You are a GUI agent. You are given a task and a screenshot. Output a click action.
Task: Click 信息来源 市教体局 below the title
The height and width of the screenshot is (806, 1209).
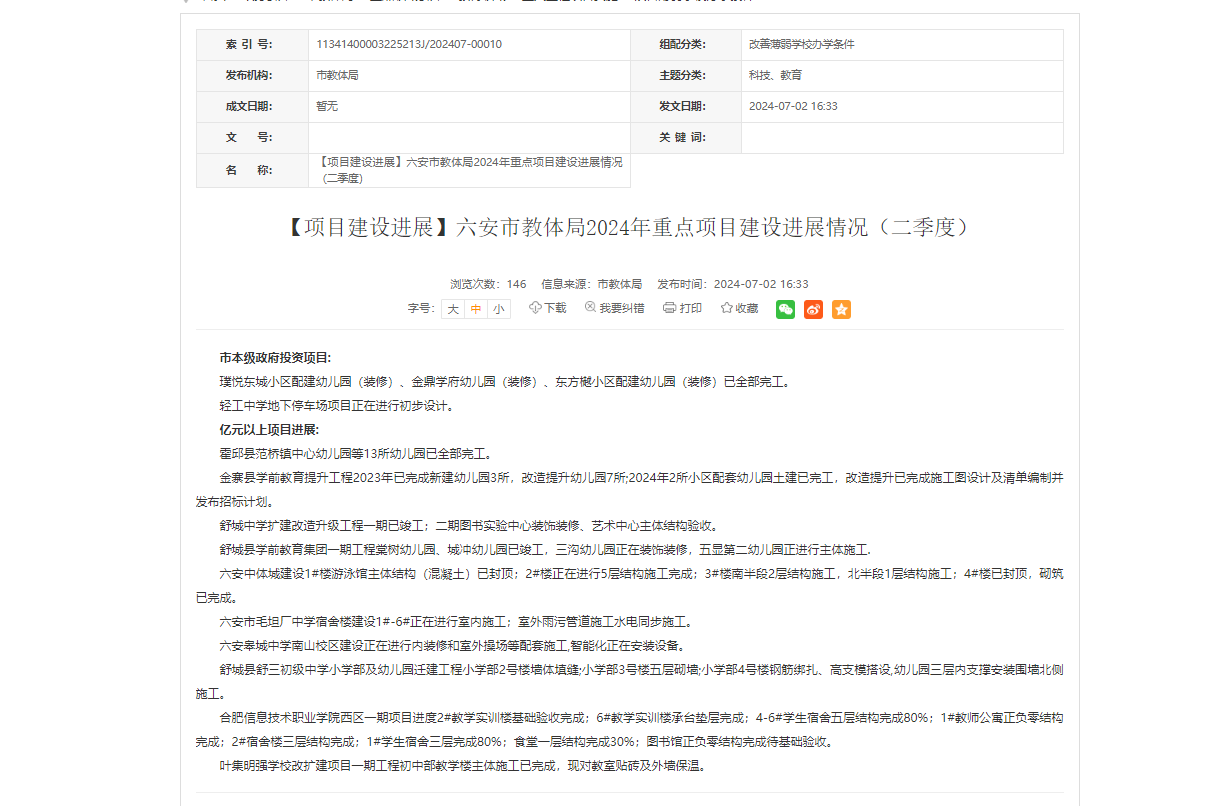pos(591,284)
